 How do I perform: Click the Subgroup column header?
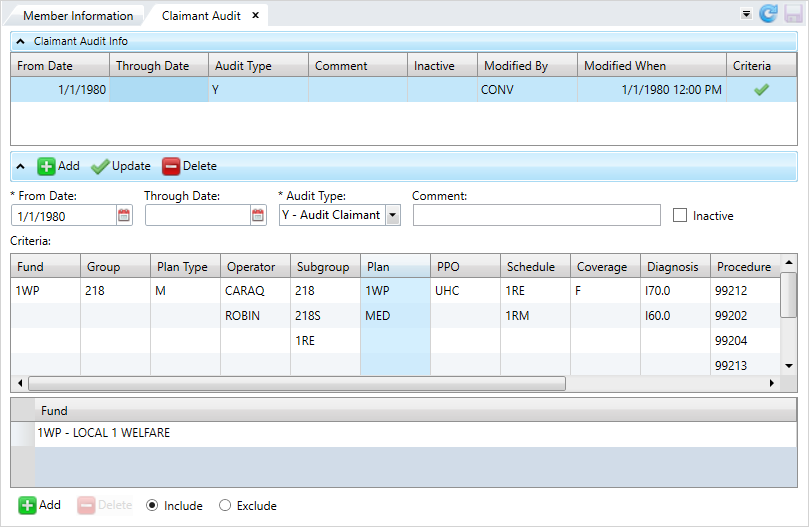(x=326, y=267)
